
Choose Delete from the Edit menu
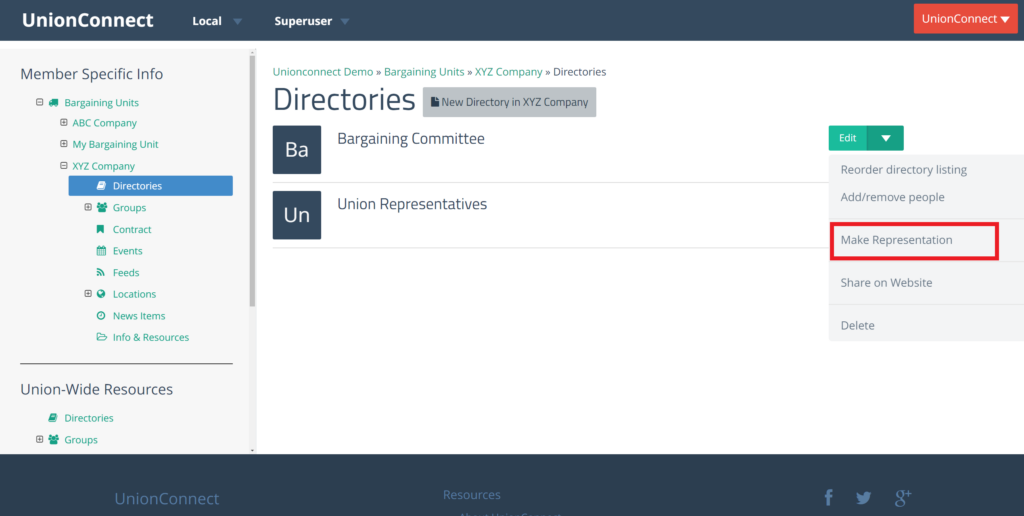[857, 325]
